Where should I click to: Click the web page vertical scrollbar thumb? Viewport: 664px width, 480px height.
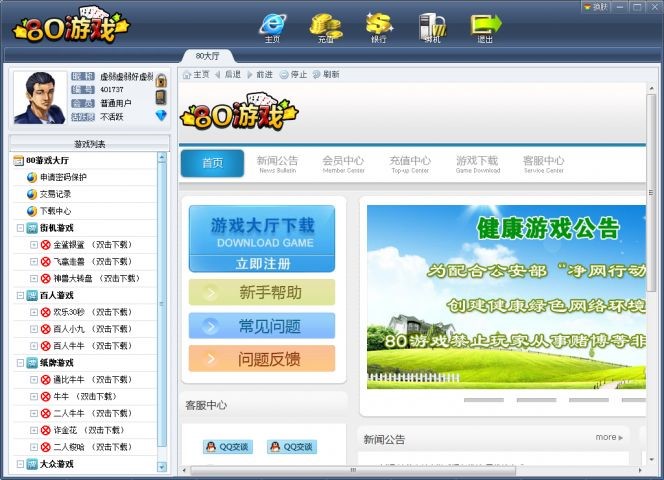pyautogui.click(x=651, y=193)
